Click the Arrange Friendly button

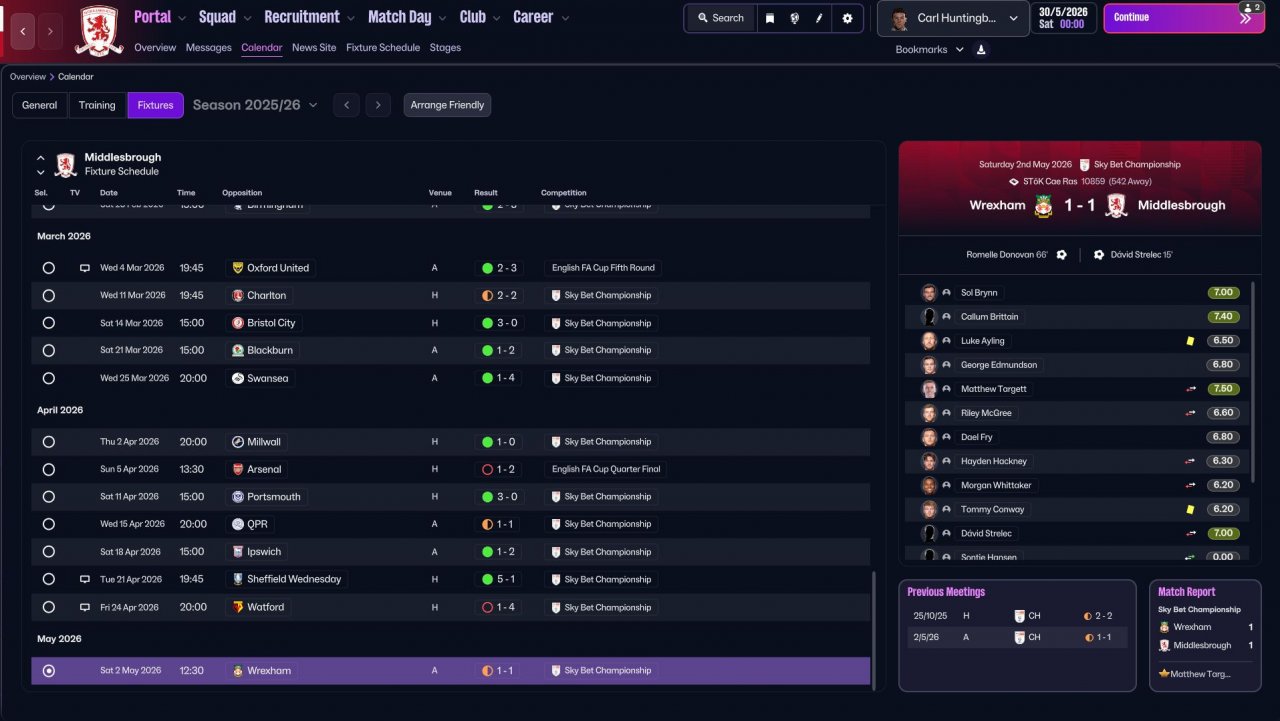pos(447,105)
